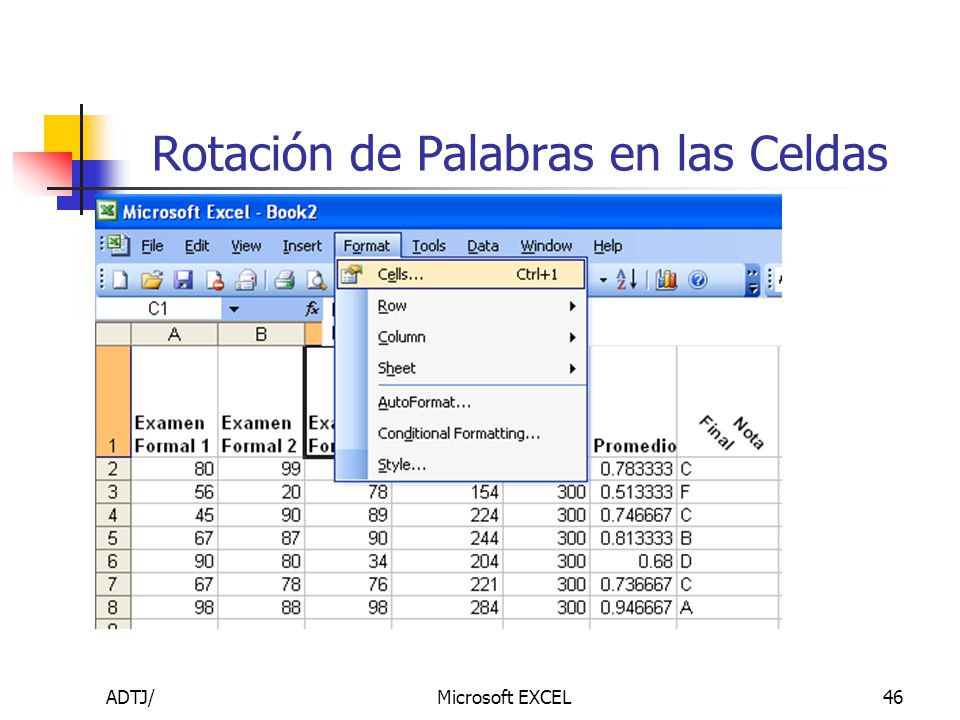Screen dimensions: 960x720
Task: Click the Select All corner box
Action: [113, 335]
